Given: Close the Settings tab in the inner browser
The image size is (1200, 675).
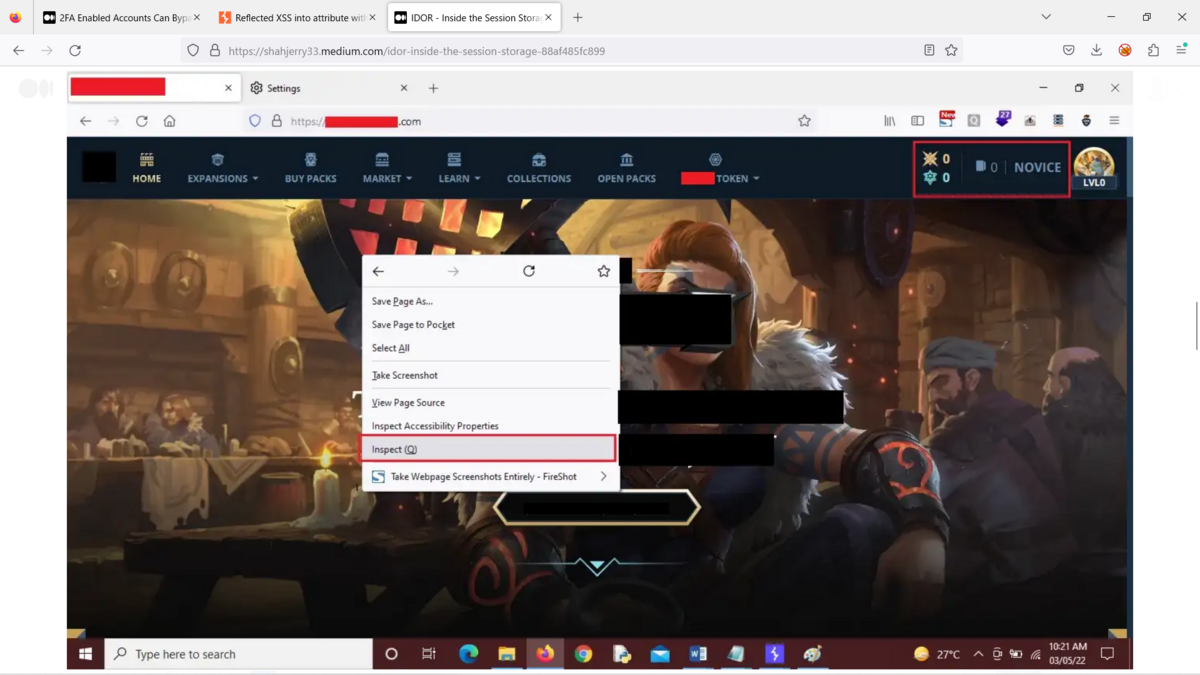Looking at the screenshot, I should coord(404,88).
